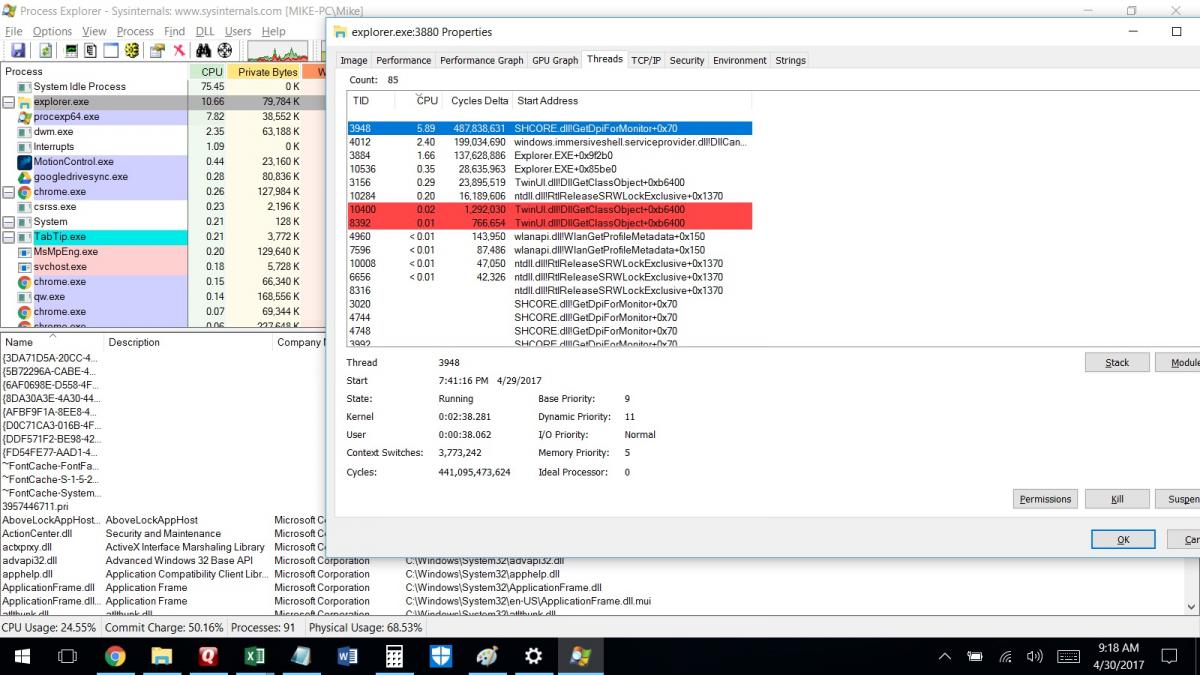
Task: Show hidden icons chevron in system tray
Action: (x=944, y=657)
